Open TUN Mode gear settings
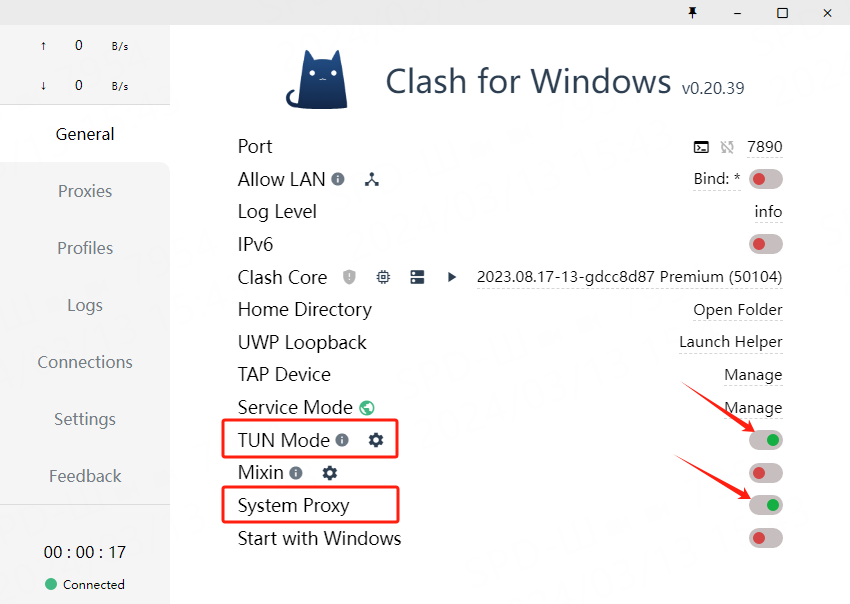This screenshot has height=604, width=850. coord(376,440)
